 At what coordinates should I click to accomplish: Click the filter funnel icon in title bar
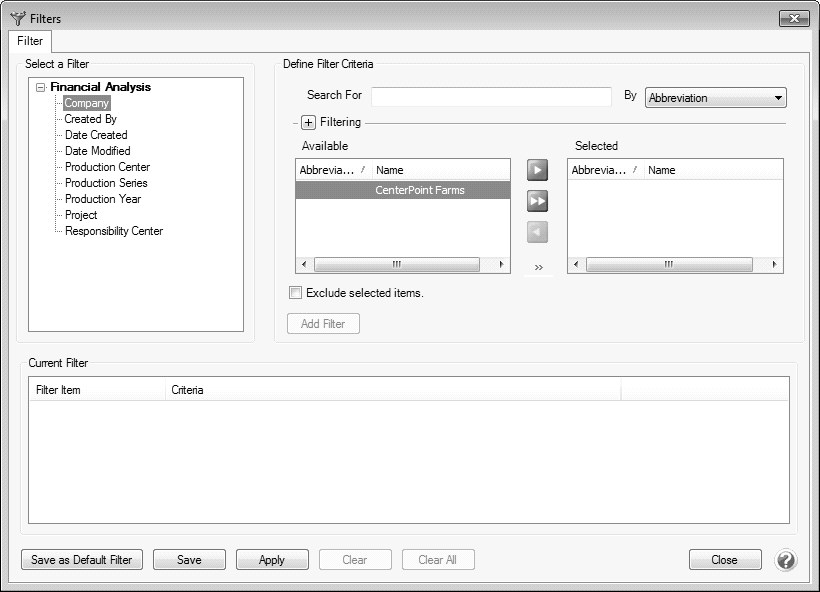17,18
